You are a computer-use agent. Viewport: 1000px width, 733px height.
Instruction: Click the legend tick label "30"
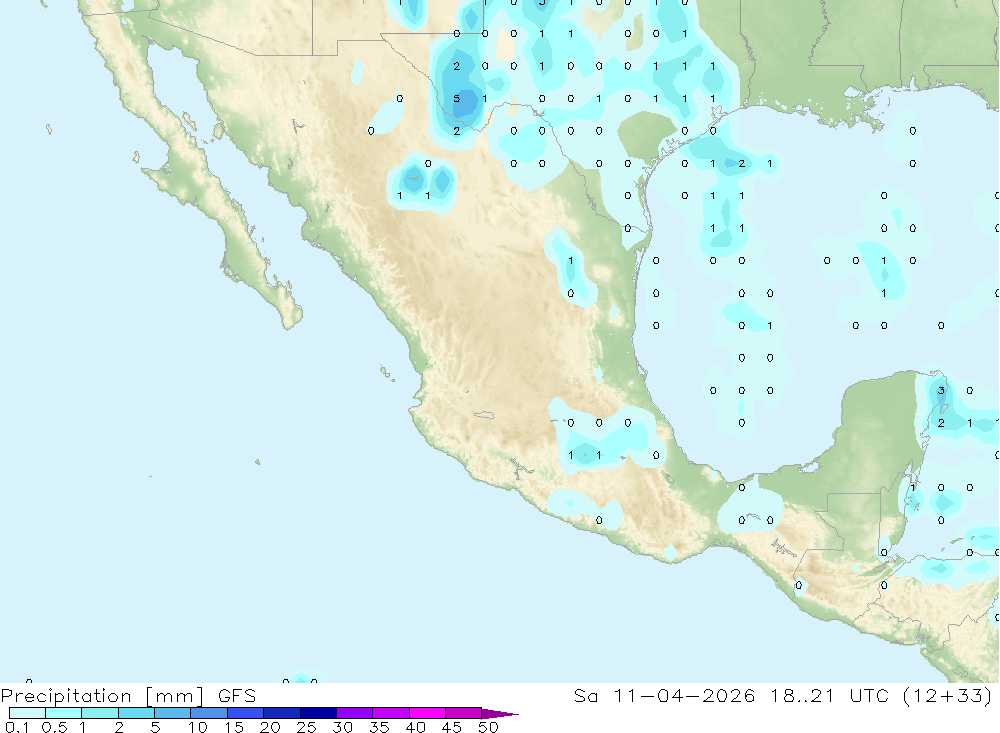coord(343,727)
